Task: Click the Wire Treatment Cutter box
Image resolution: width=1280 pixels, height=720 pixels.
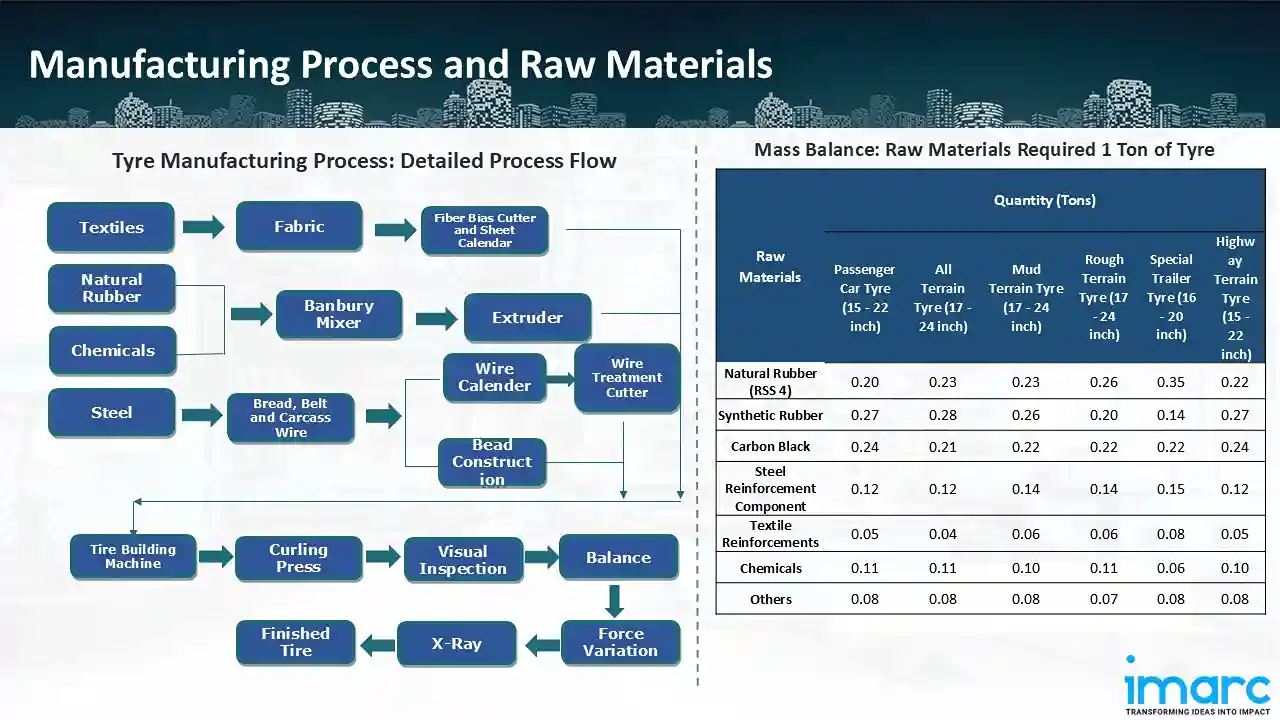Action: tap(626, 378)
